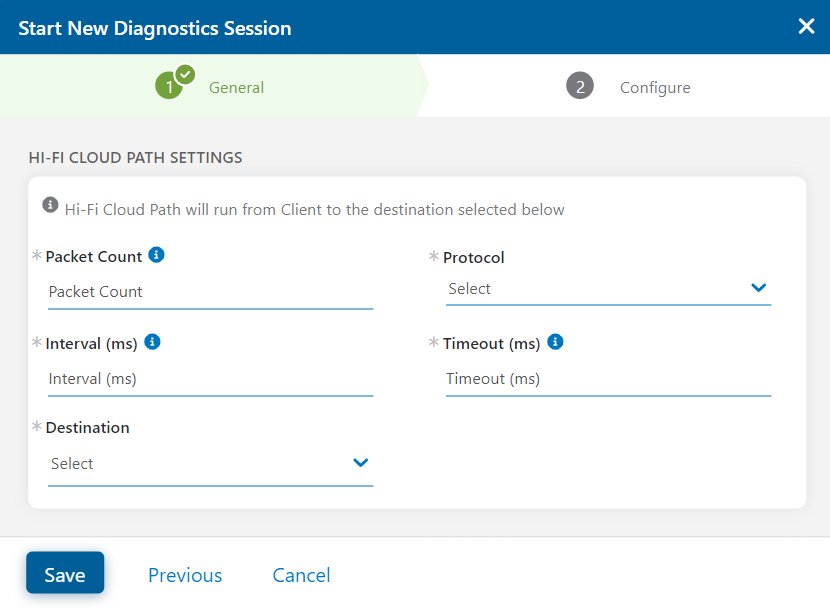
Task: Click the Timeout (ms) info icon
Action: tap(556, 342)
